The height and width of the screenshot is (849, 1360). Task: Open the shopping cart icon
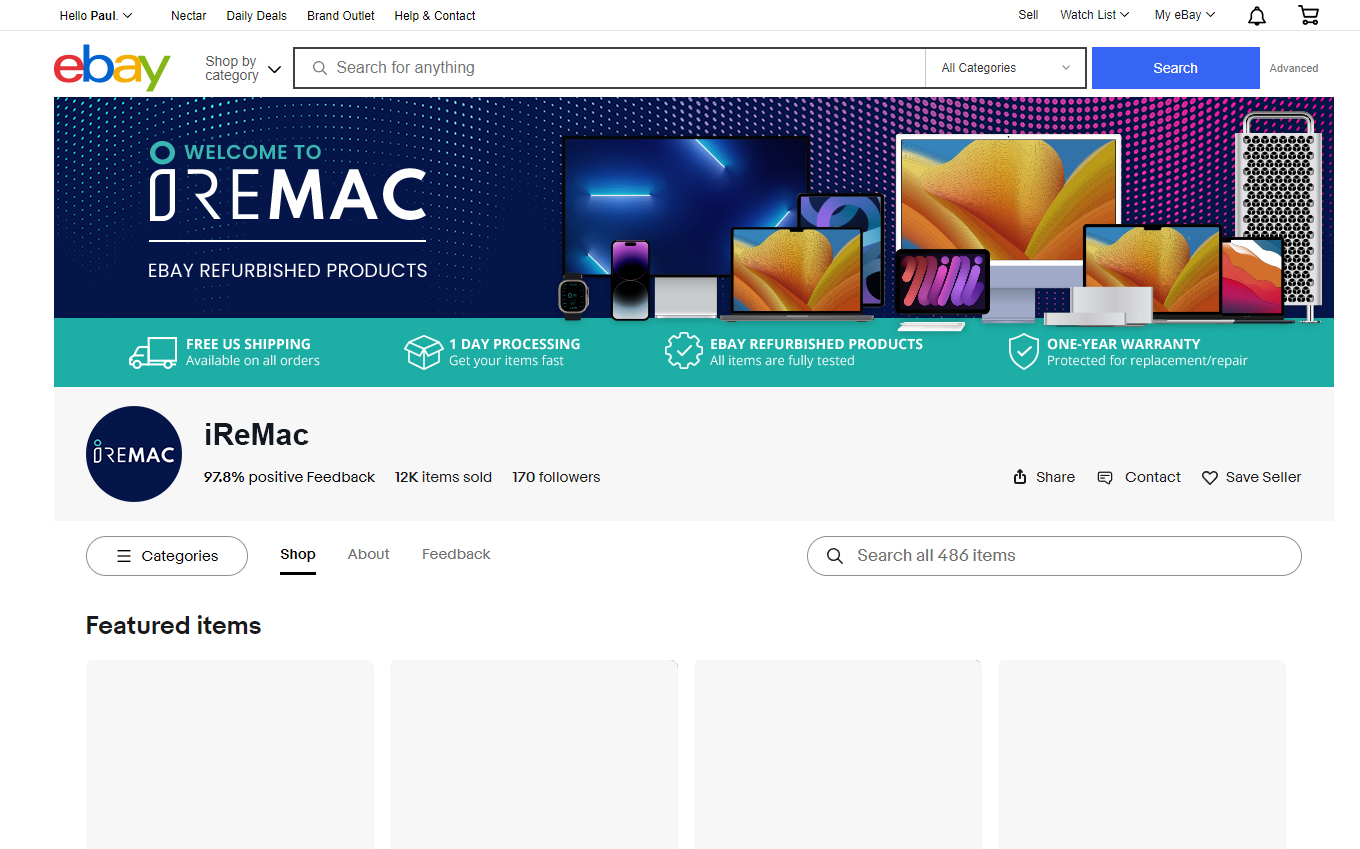pyautogui.click(x=1308, y=15)
